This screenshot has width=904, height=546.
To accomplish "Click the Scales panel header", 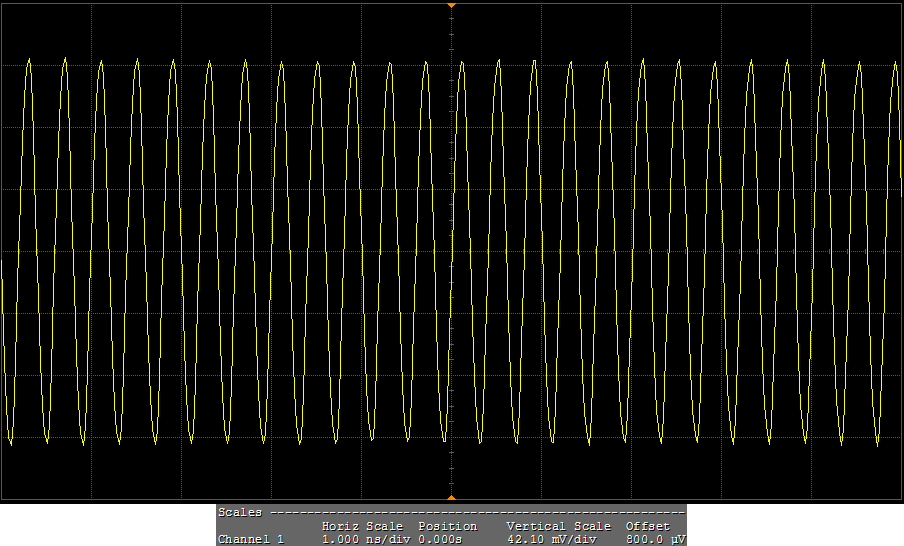I will 240,512.
